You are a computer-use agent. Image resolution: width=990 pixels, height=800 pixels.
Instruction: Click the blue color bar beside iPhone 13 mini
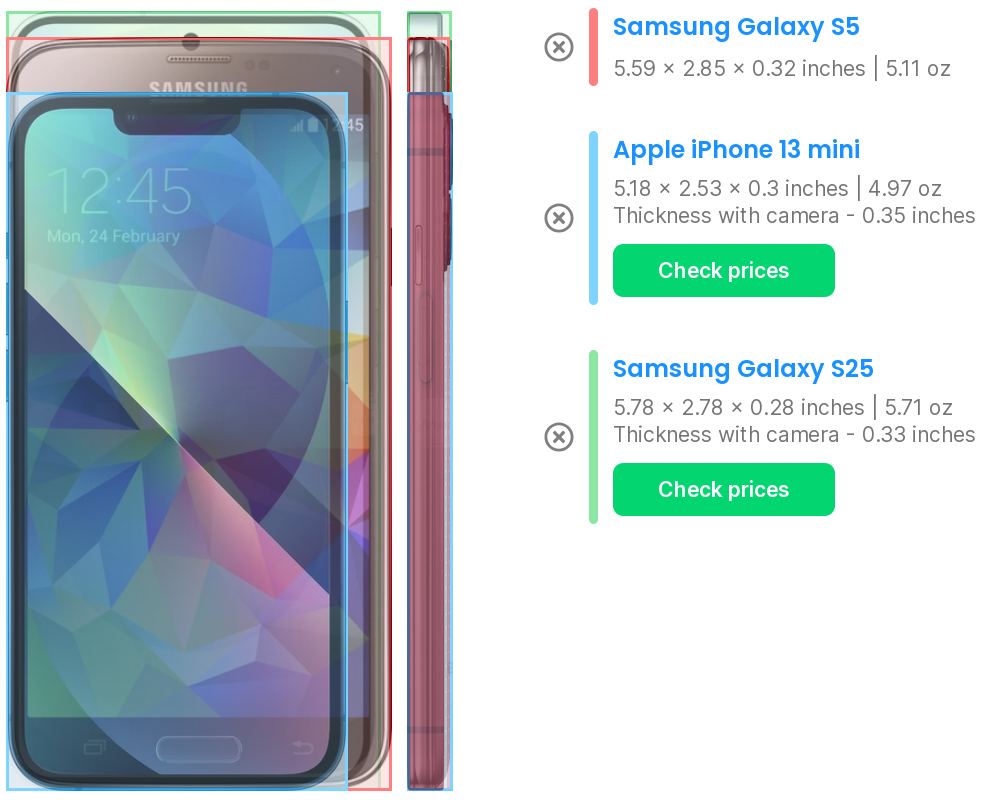click(x=593, y=218)
